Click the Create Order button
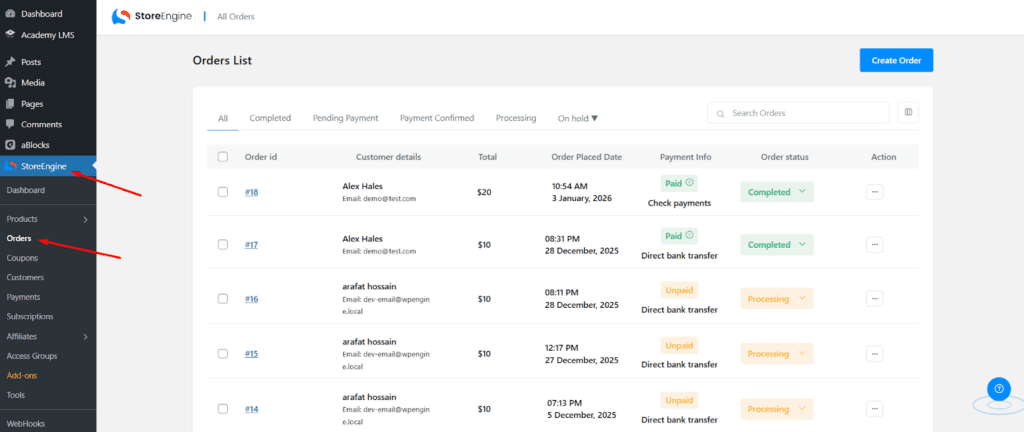Screen dimensions: 1024x432 tap(896, 60)
